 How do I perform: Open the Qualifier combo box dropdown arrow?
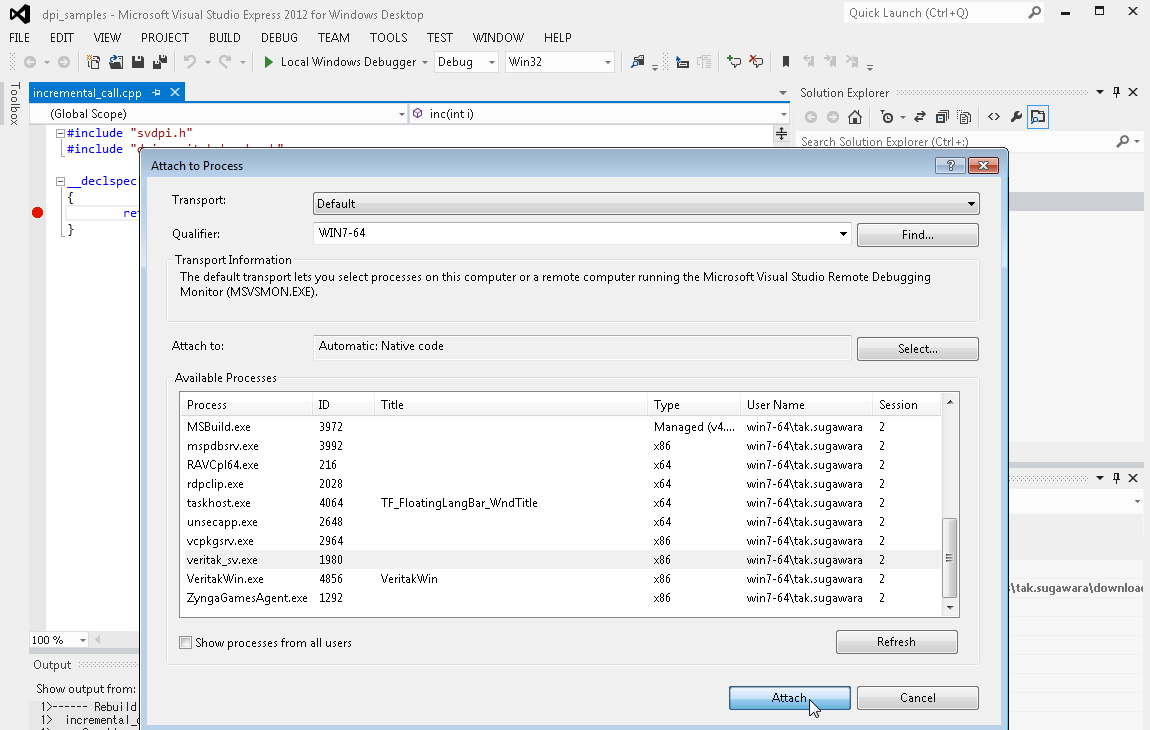(x=843, y=234)
